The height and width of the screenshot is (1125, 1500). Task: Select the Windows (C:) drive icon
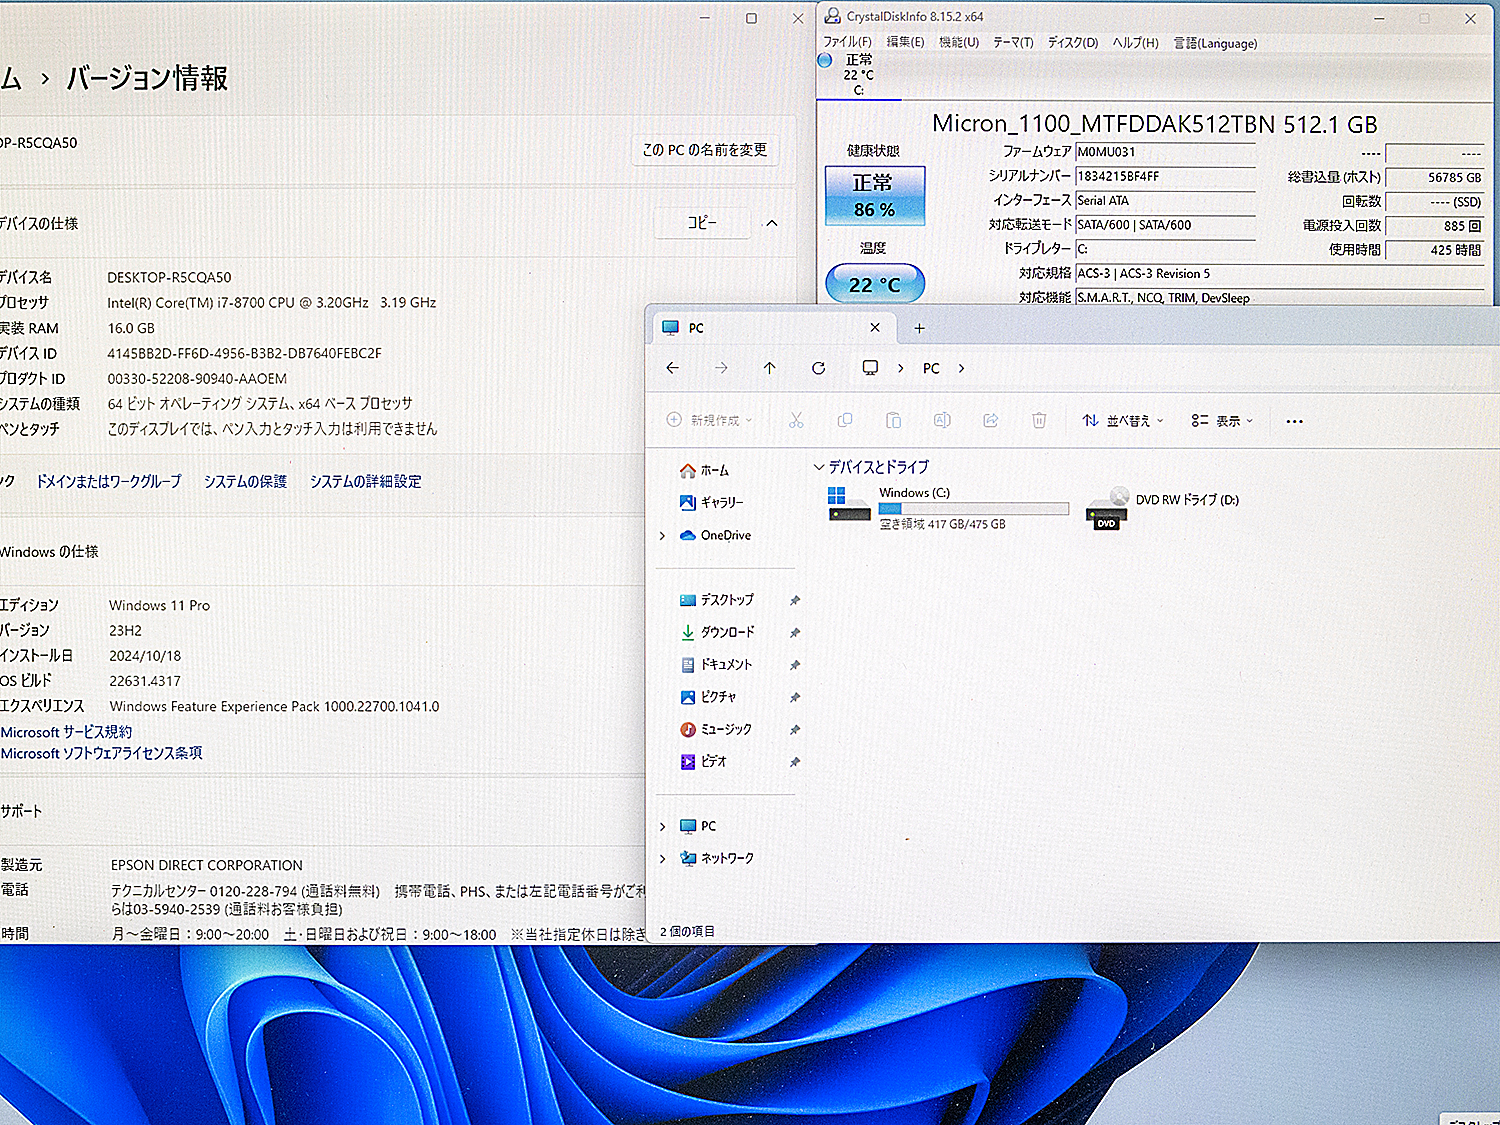pos(849,504)
